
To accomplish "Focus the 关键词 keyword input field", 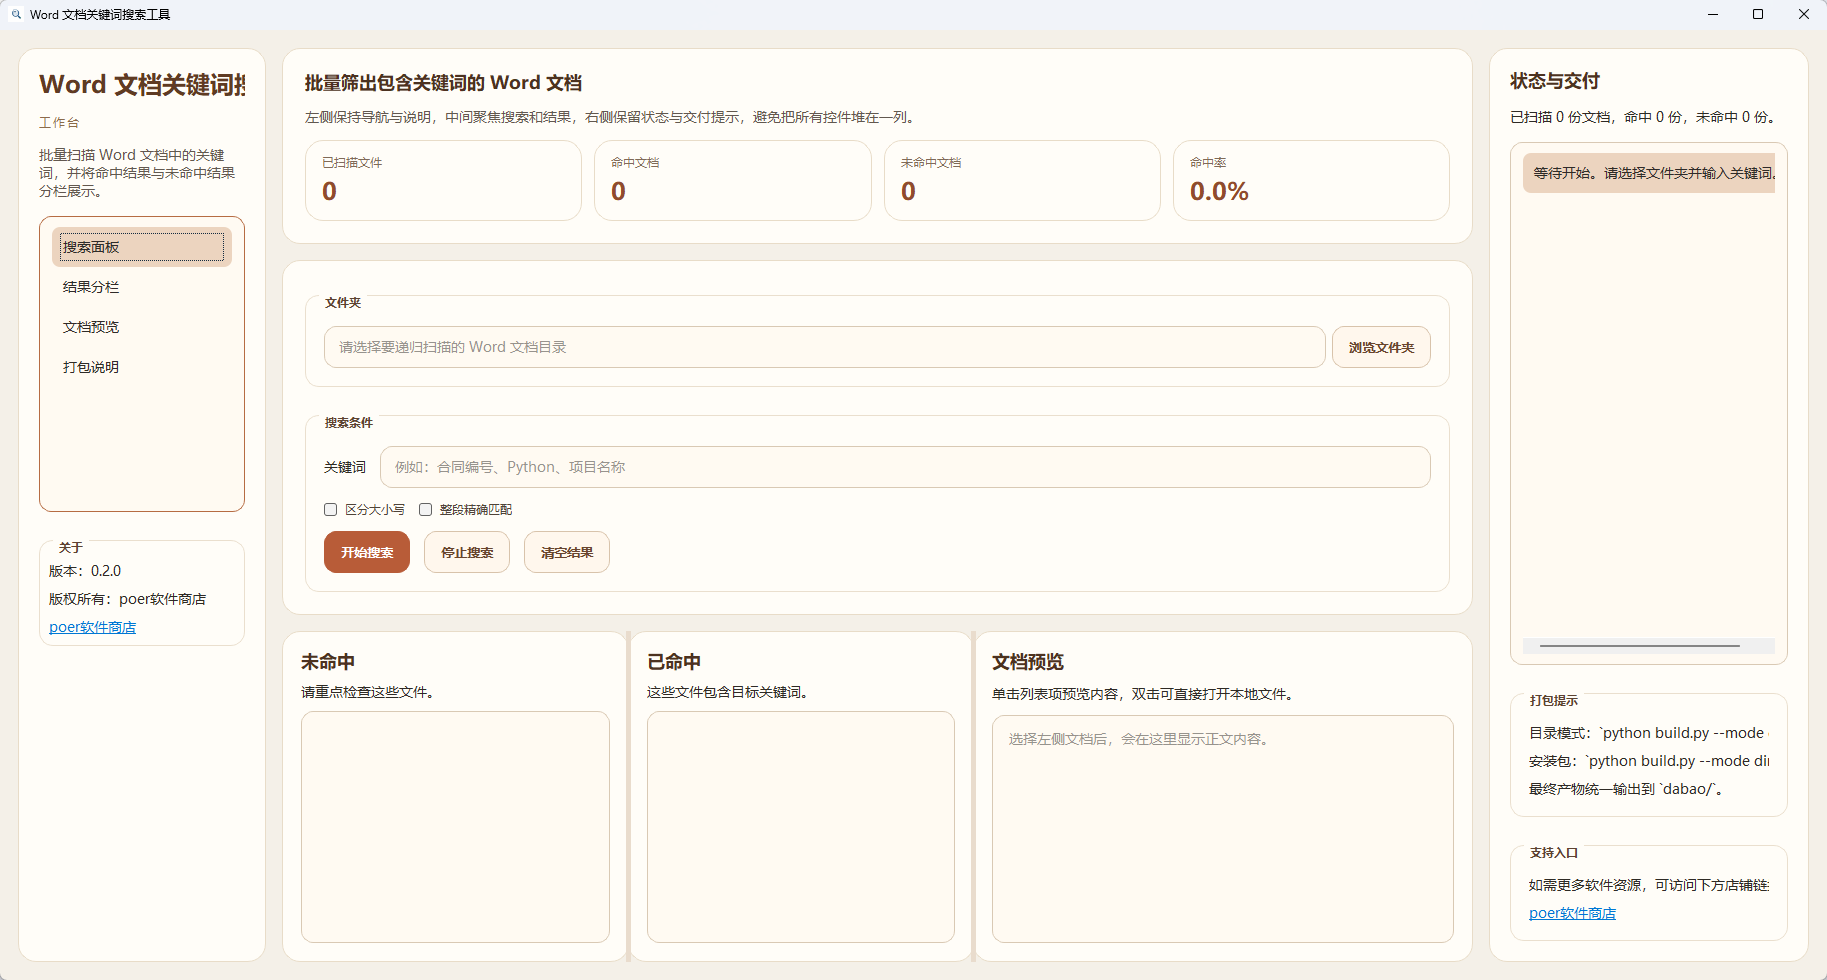I will point(905,467).
